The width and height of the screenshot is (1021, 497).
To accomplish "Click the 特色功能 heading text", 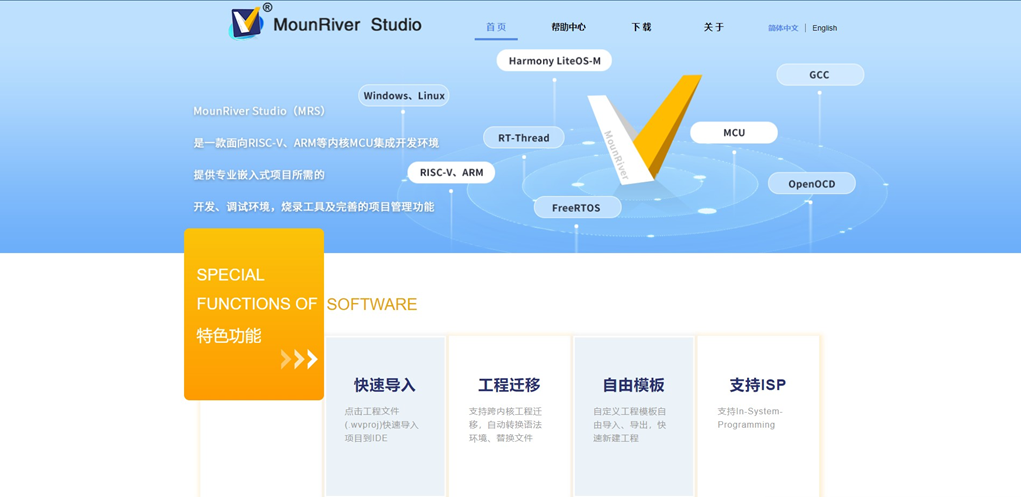I will point(229,336).
